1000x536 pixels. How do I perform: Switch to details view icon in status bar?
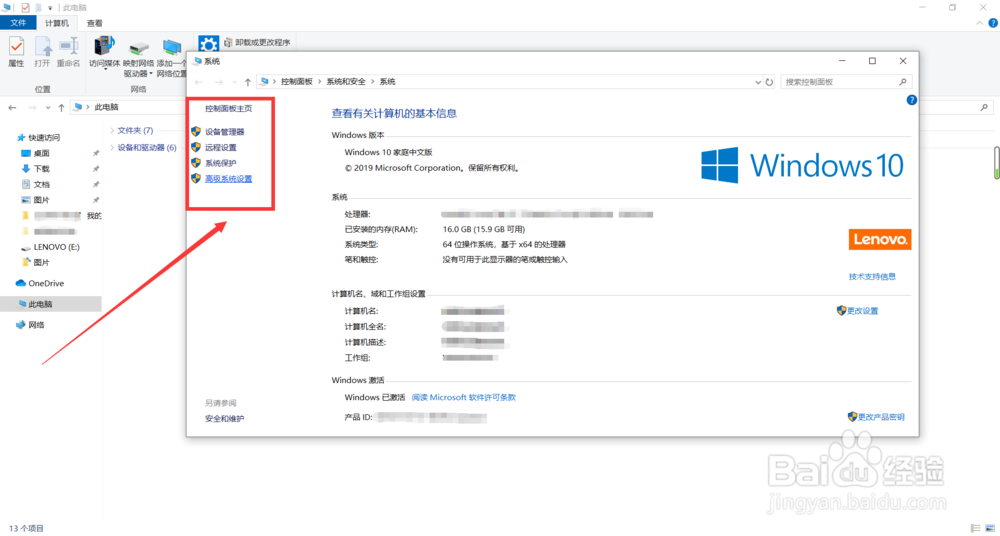tap(975, 528)
